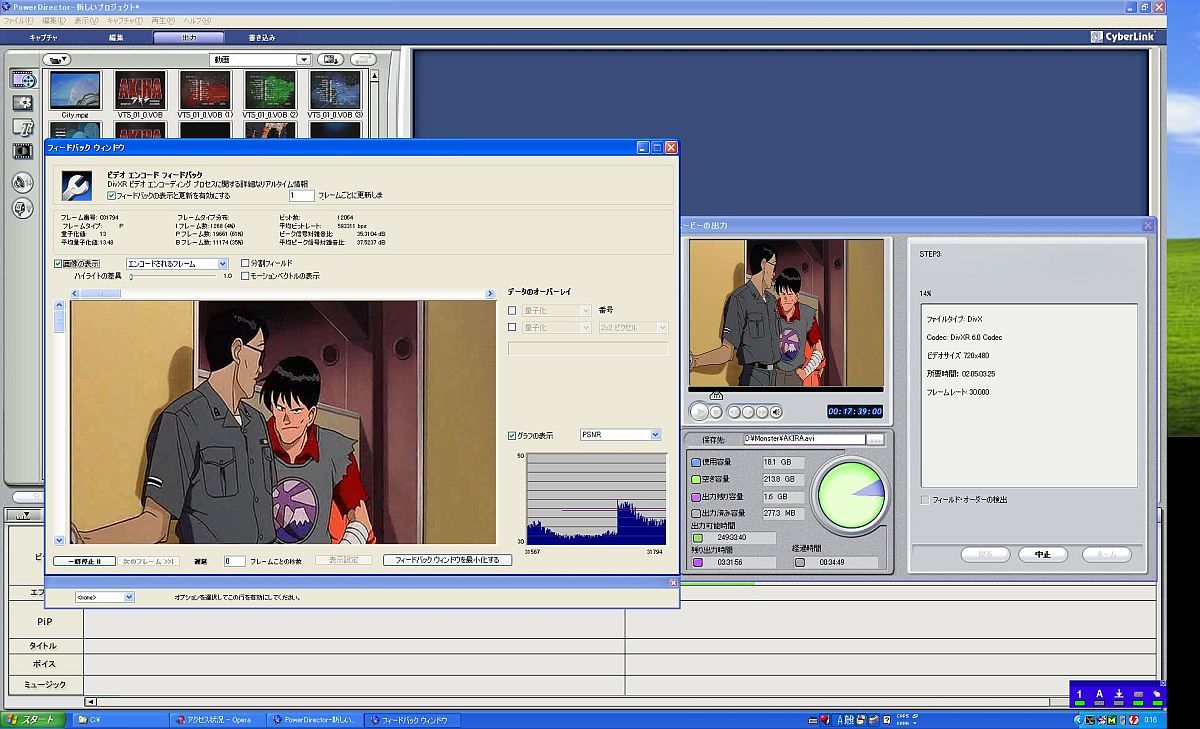Open the 表示 menu

click(x=86, y=20)
